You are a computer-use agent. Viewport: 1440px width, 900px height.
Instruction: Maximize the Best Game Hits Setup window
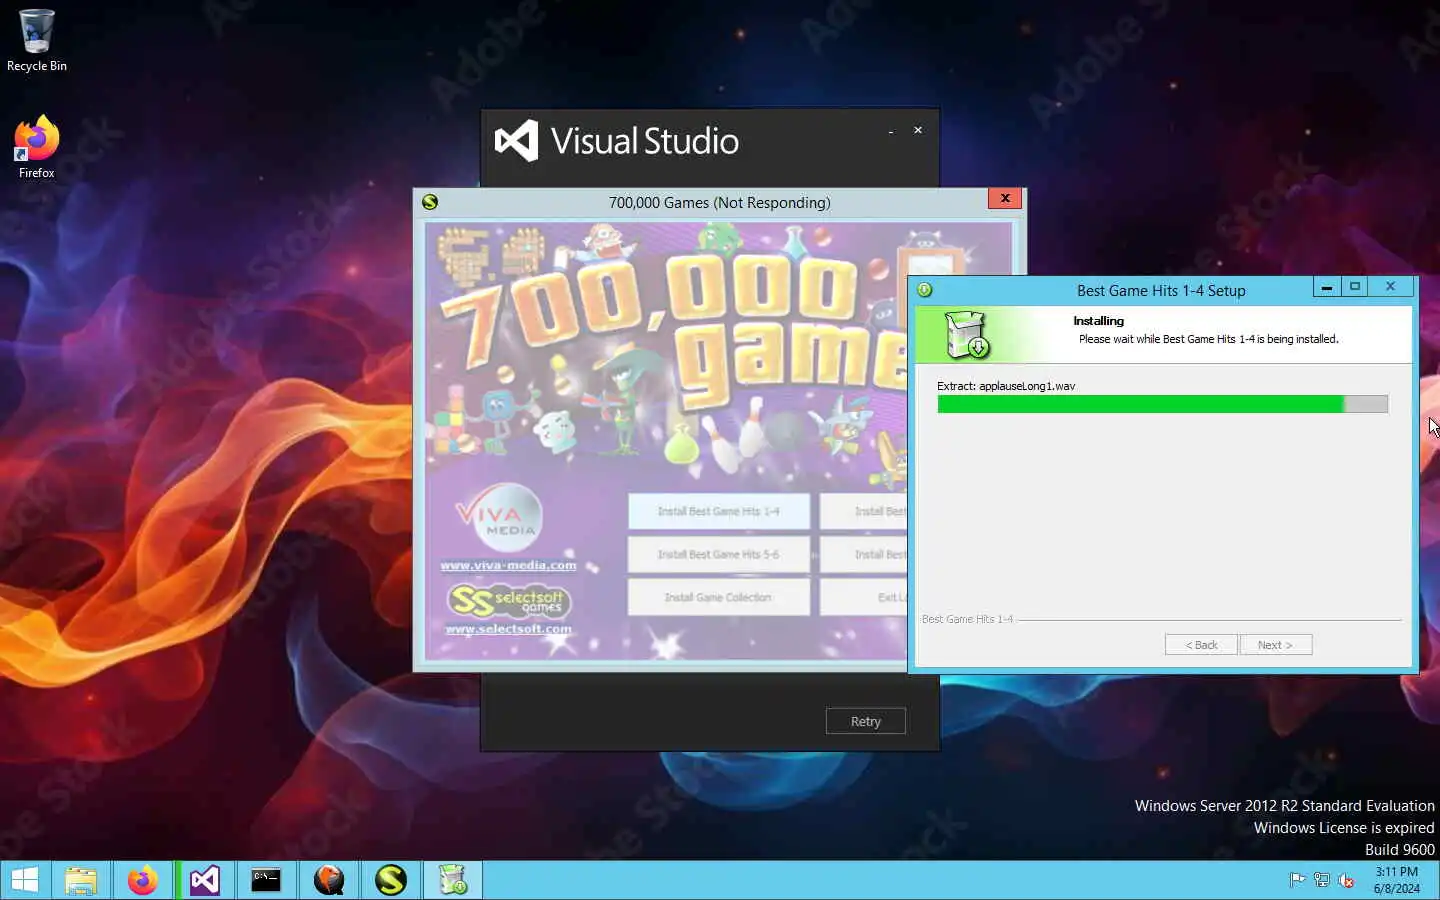(1355, 287)
